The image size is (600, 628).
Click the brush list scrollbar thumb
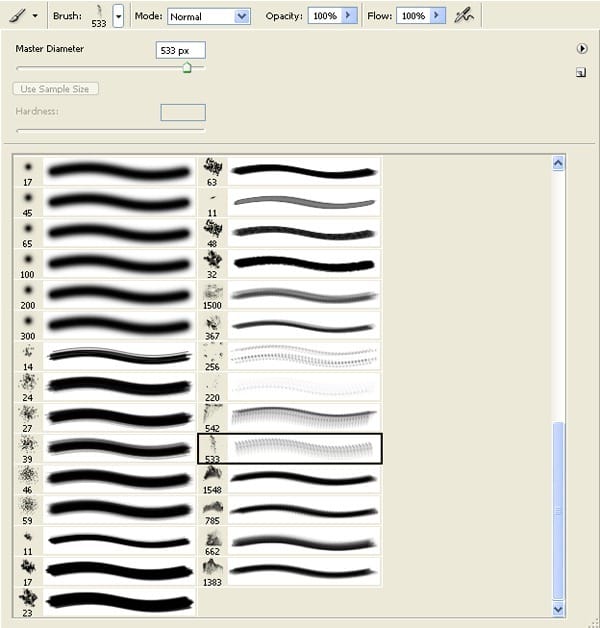click(558, 511)
